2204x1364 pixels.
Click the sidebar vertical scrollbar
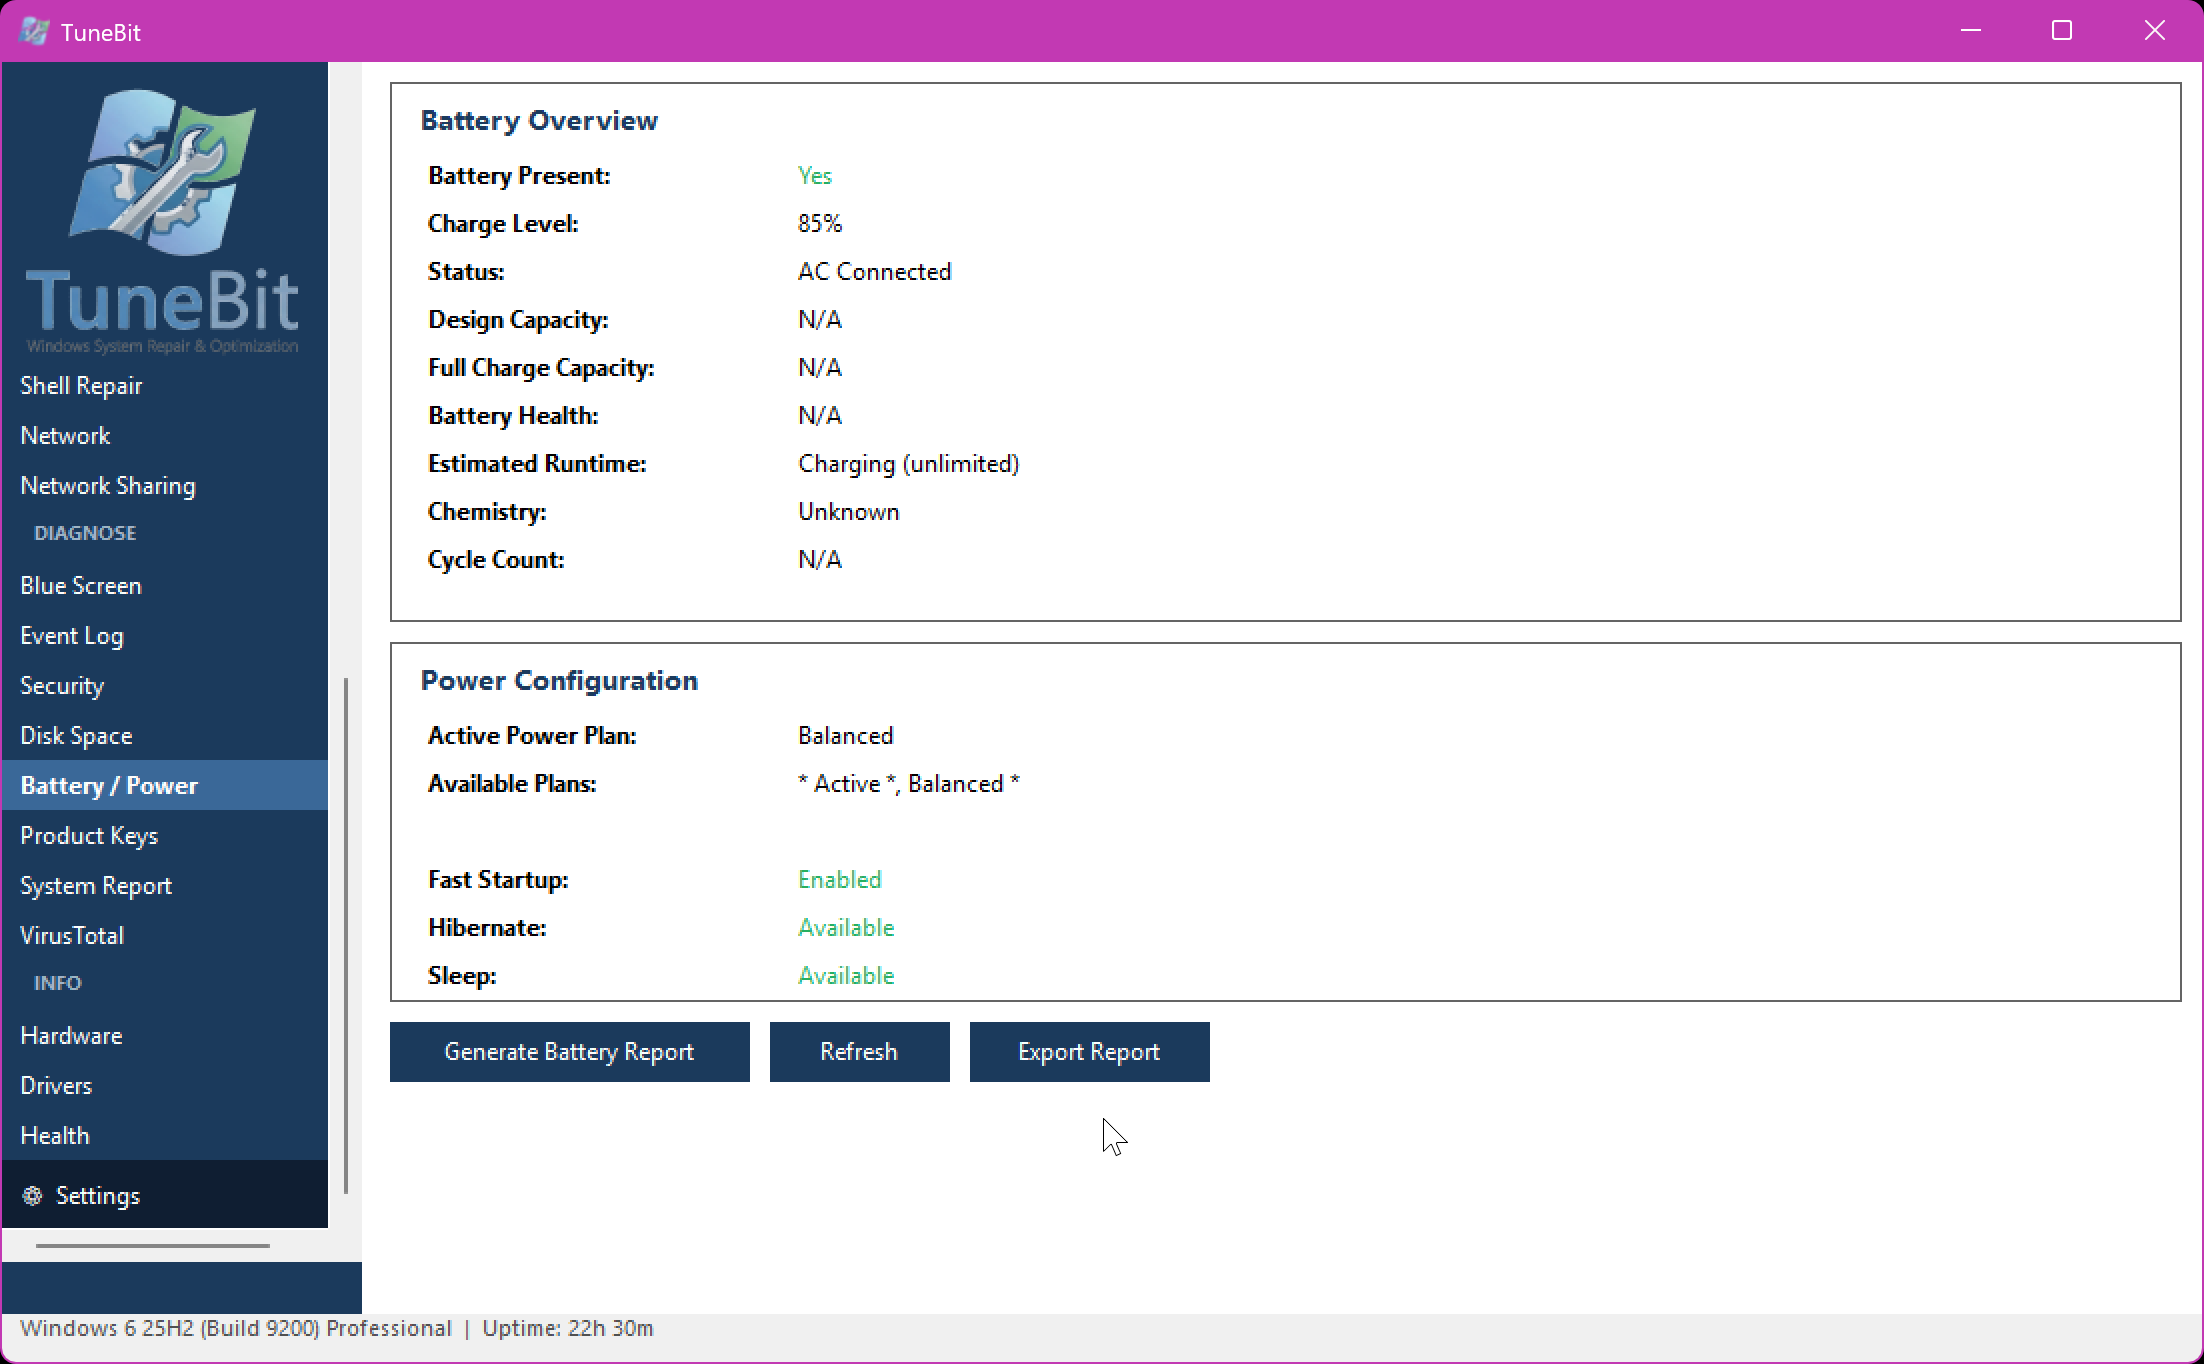[346, 935]
